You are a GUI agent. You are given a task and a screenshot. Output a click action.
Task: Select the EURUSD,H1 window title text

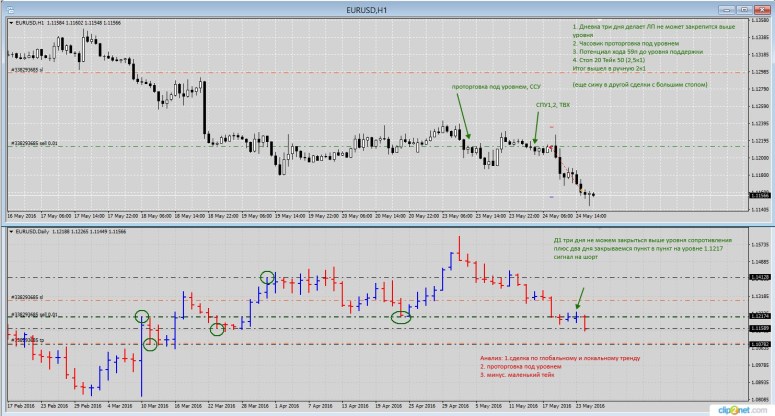click(x=367, y=10)
